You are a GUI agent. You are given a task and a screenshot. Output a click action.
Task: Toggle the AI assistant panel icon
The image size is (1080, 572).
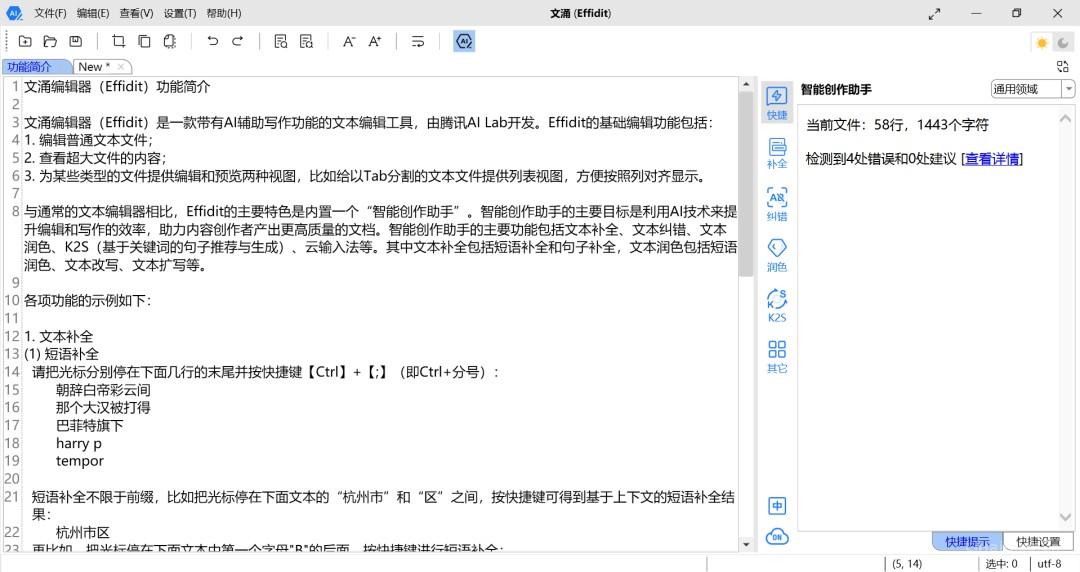coord(464,41)
